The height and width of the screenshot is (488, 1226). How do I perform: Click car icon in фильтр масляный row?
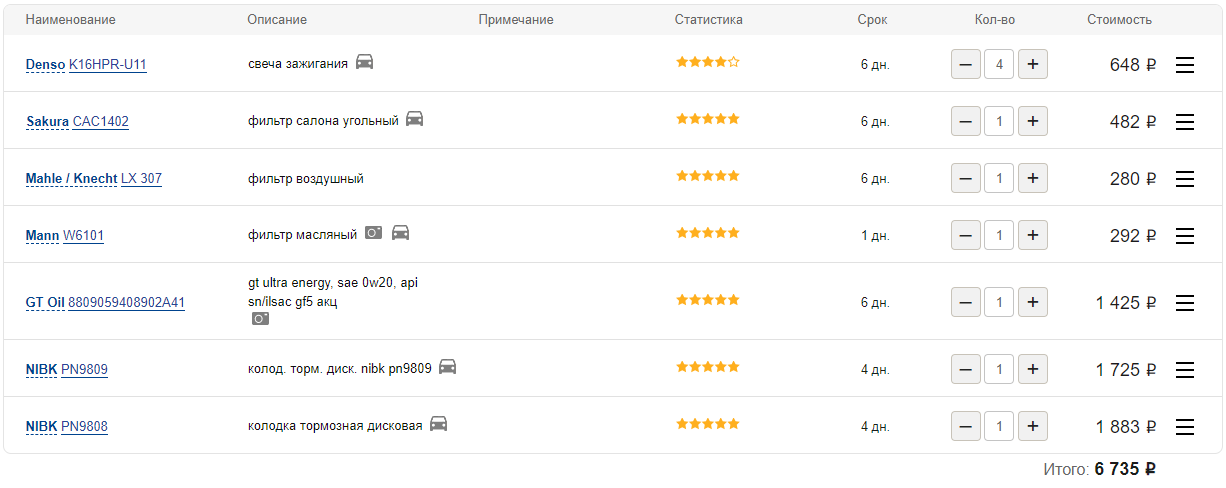tap(400, 233)
